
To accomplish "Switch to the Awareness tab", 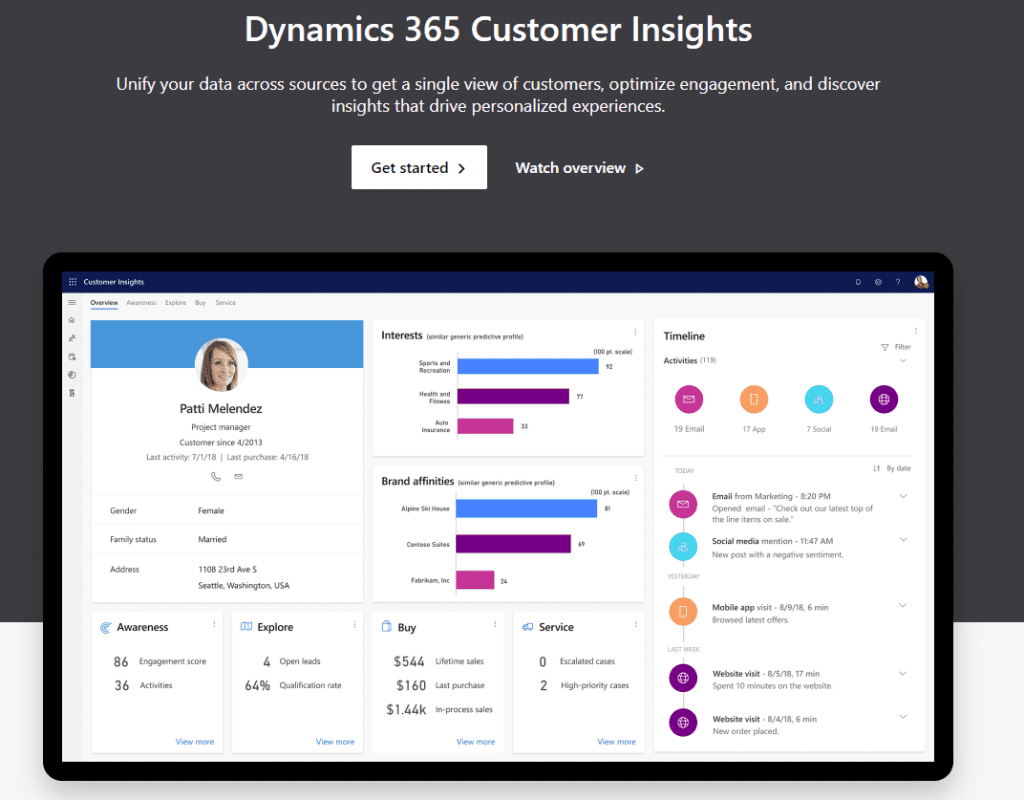I will pyautogui.click(x=141, y=302).
